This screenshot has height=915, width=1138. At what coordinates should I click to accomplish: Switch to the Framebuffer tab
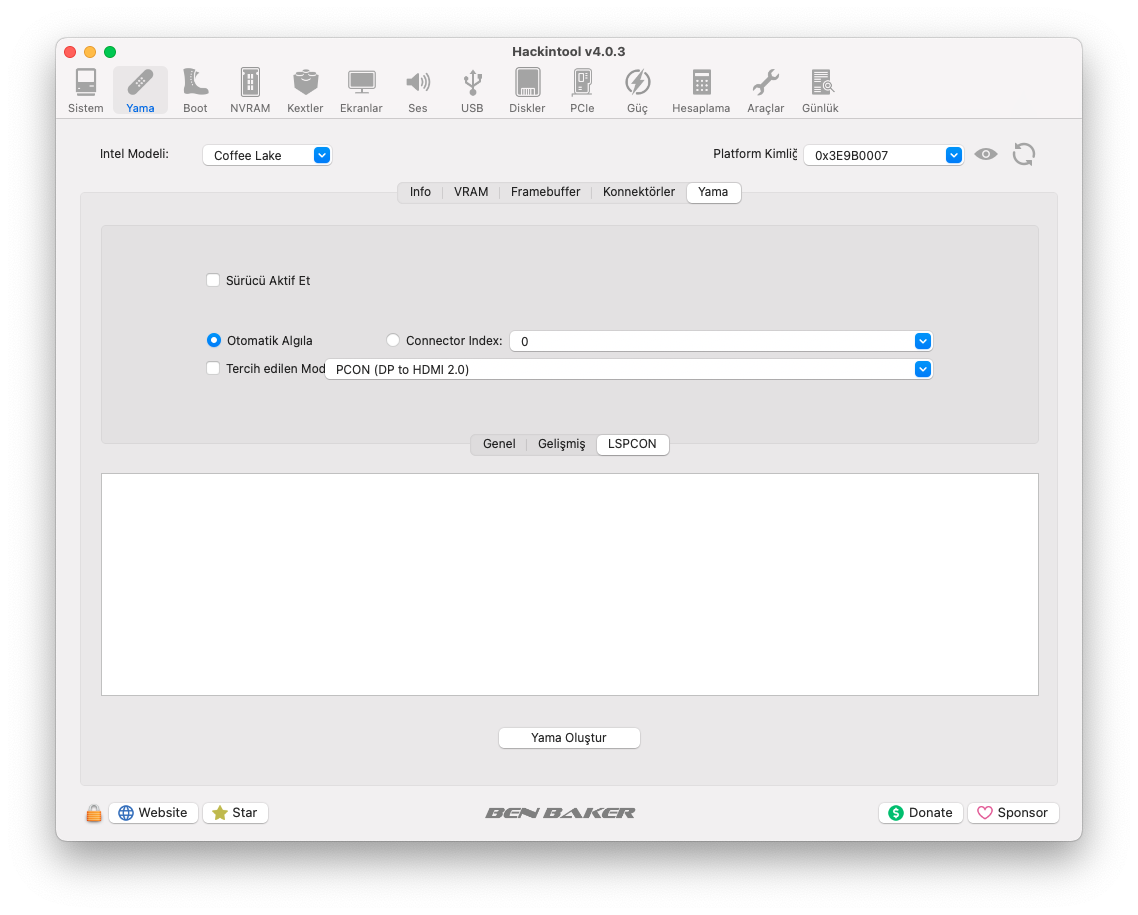[x=545, y=192]
